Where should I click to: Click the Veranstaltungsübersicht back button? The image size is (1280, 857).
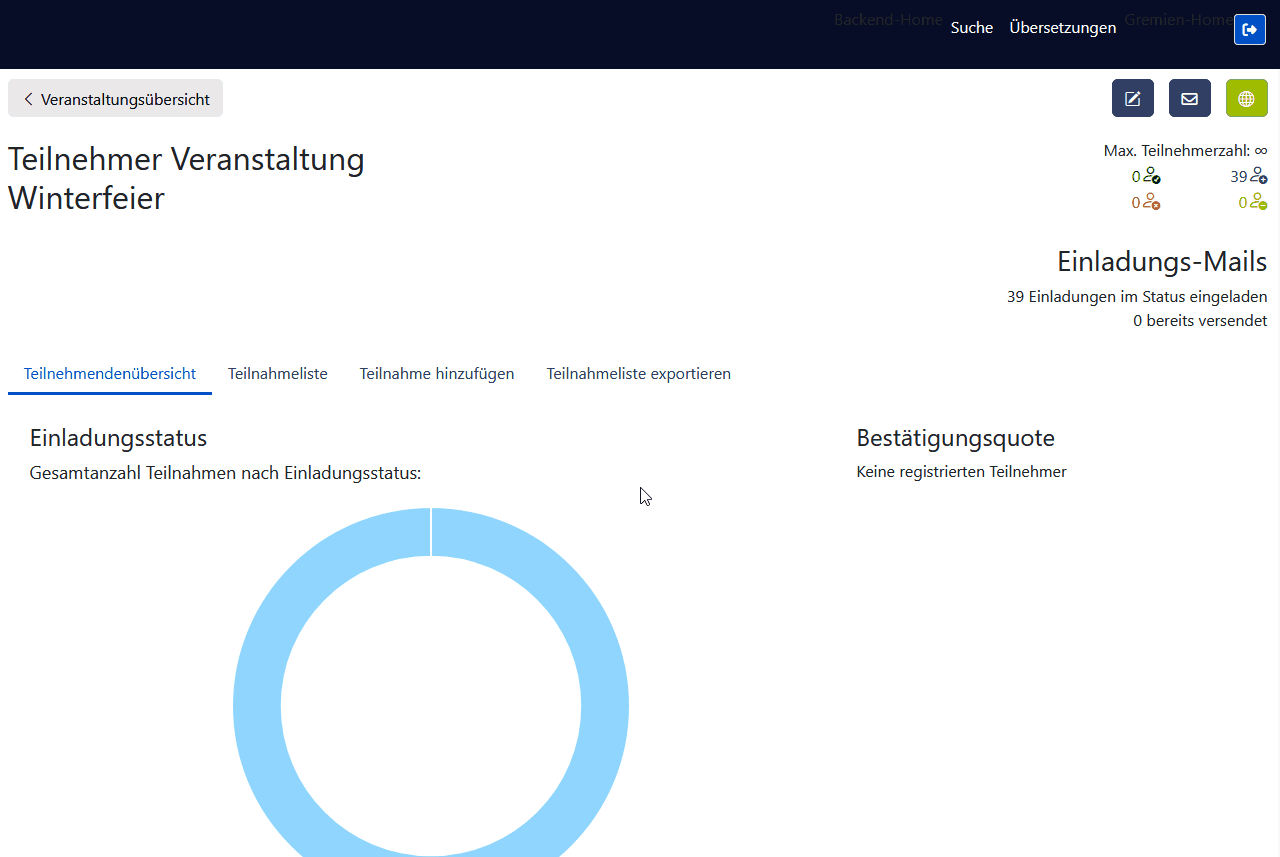click(115, 98)
